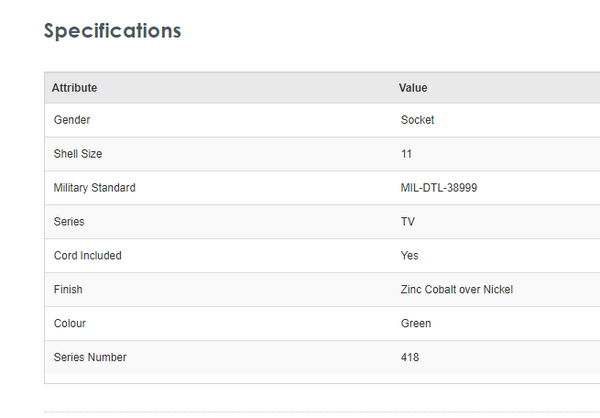The width and height of the screenshot is (600, 418).
Task: Click the Value column header
Action: point(413,88)
